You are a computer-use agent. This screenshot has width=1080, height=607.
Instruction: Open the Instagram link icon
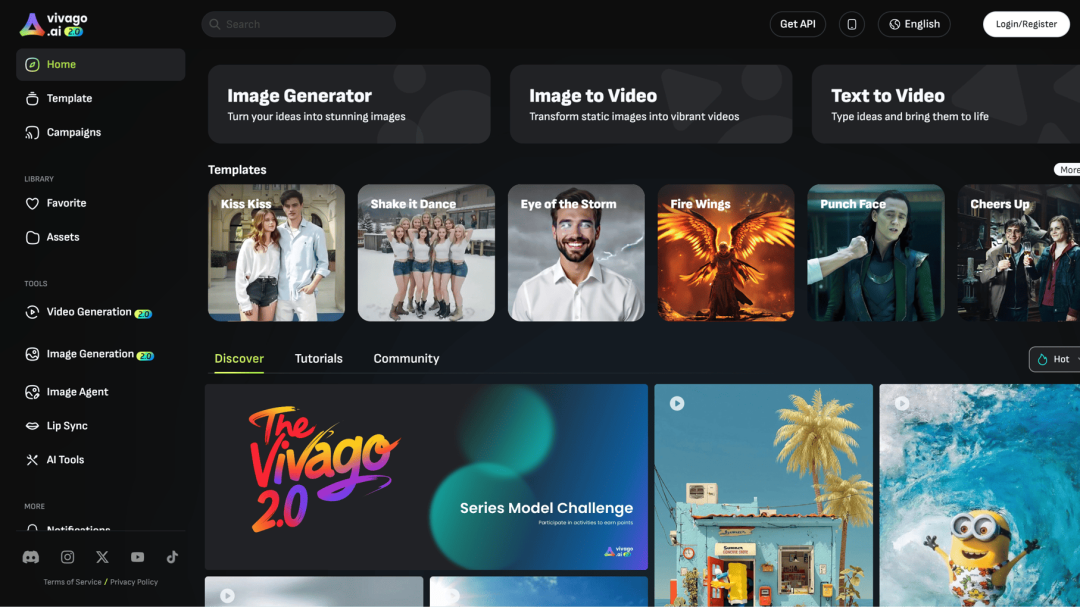click(68, 557)
